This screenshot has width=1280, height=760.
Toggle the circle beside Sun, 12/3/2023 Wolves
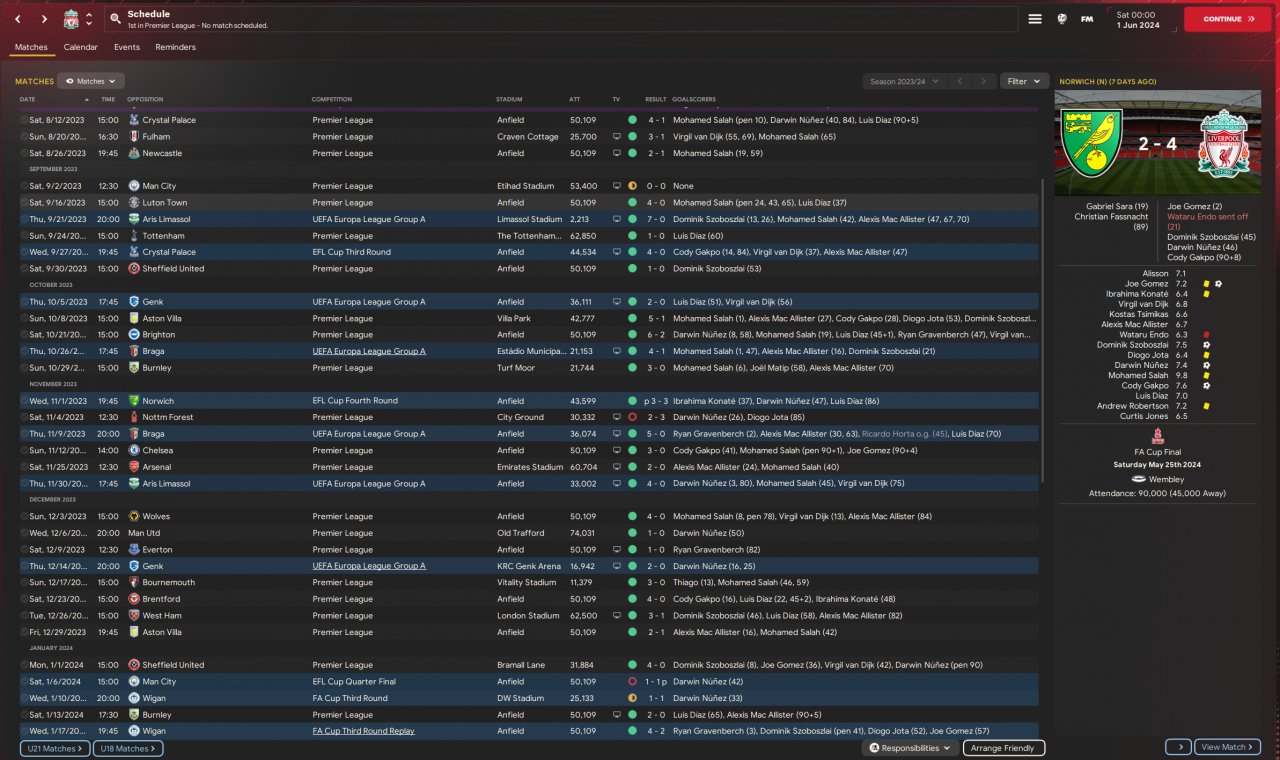24,517
